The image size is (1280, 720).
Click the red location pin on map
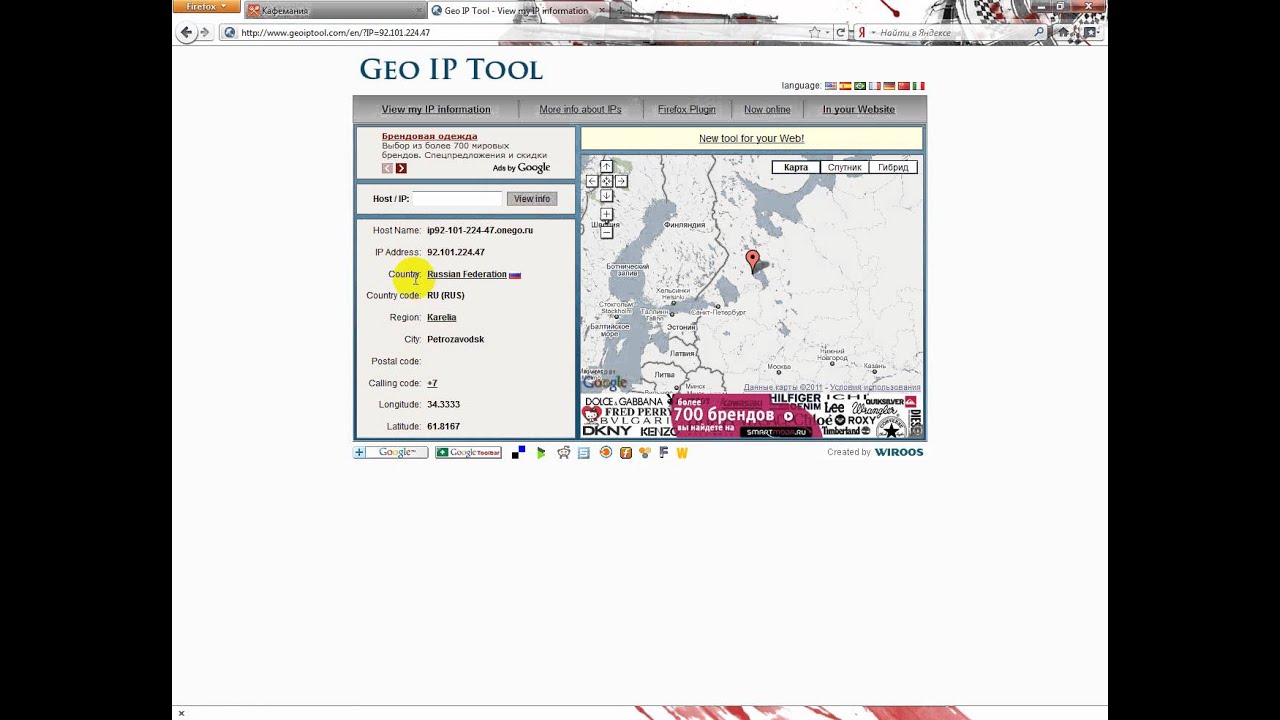coord(753,261)
